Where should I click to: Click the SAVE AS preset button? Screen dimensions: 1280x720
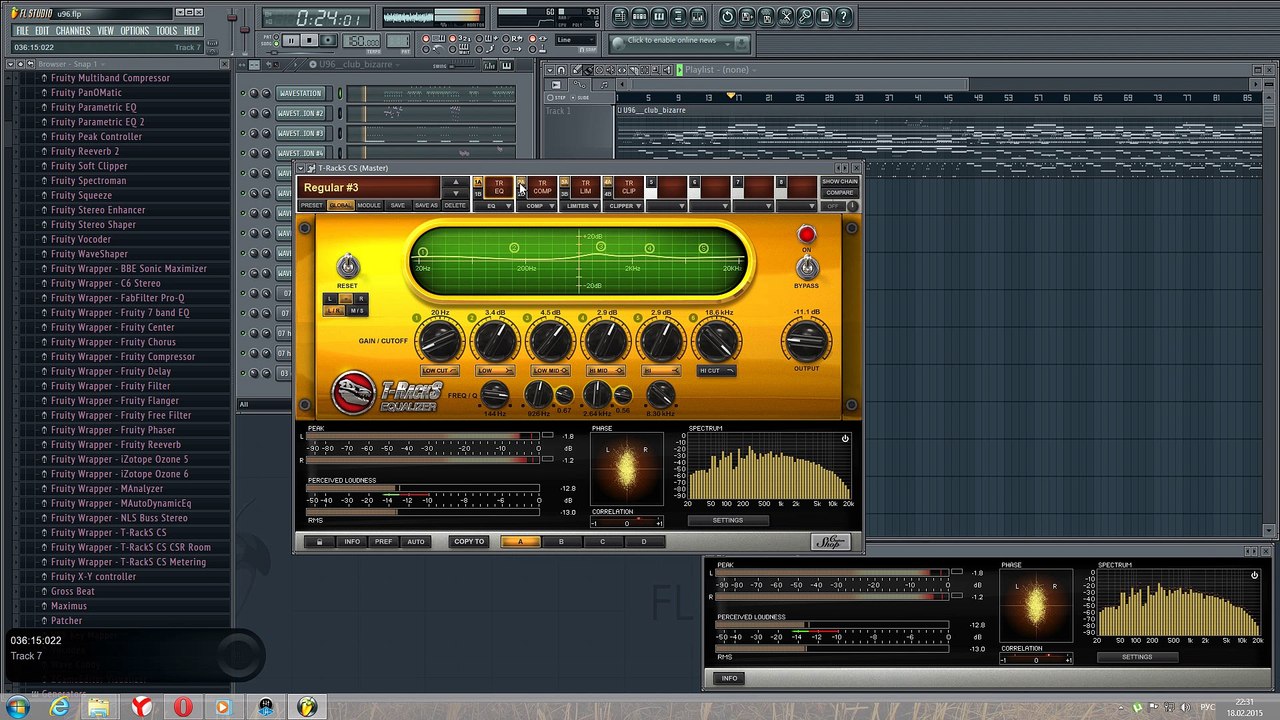[426, 205]
